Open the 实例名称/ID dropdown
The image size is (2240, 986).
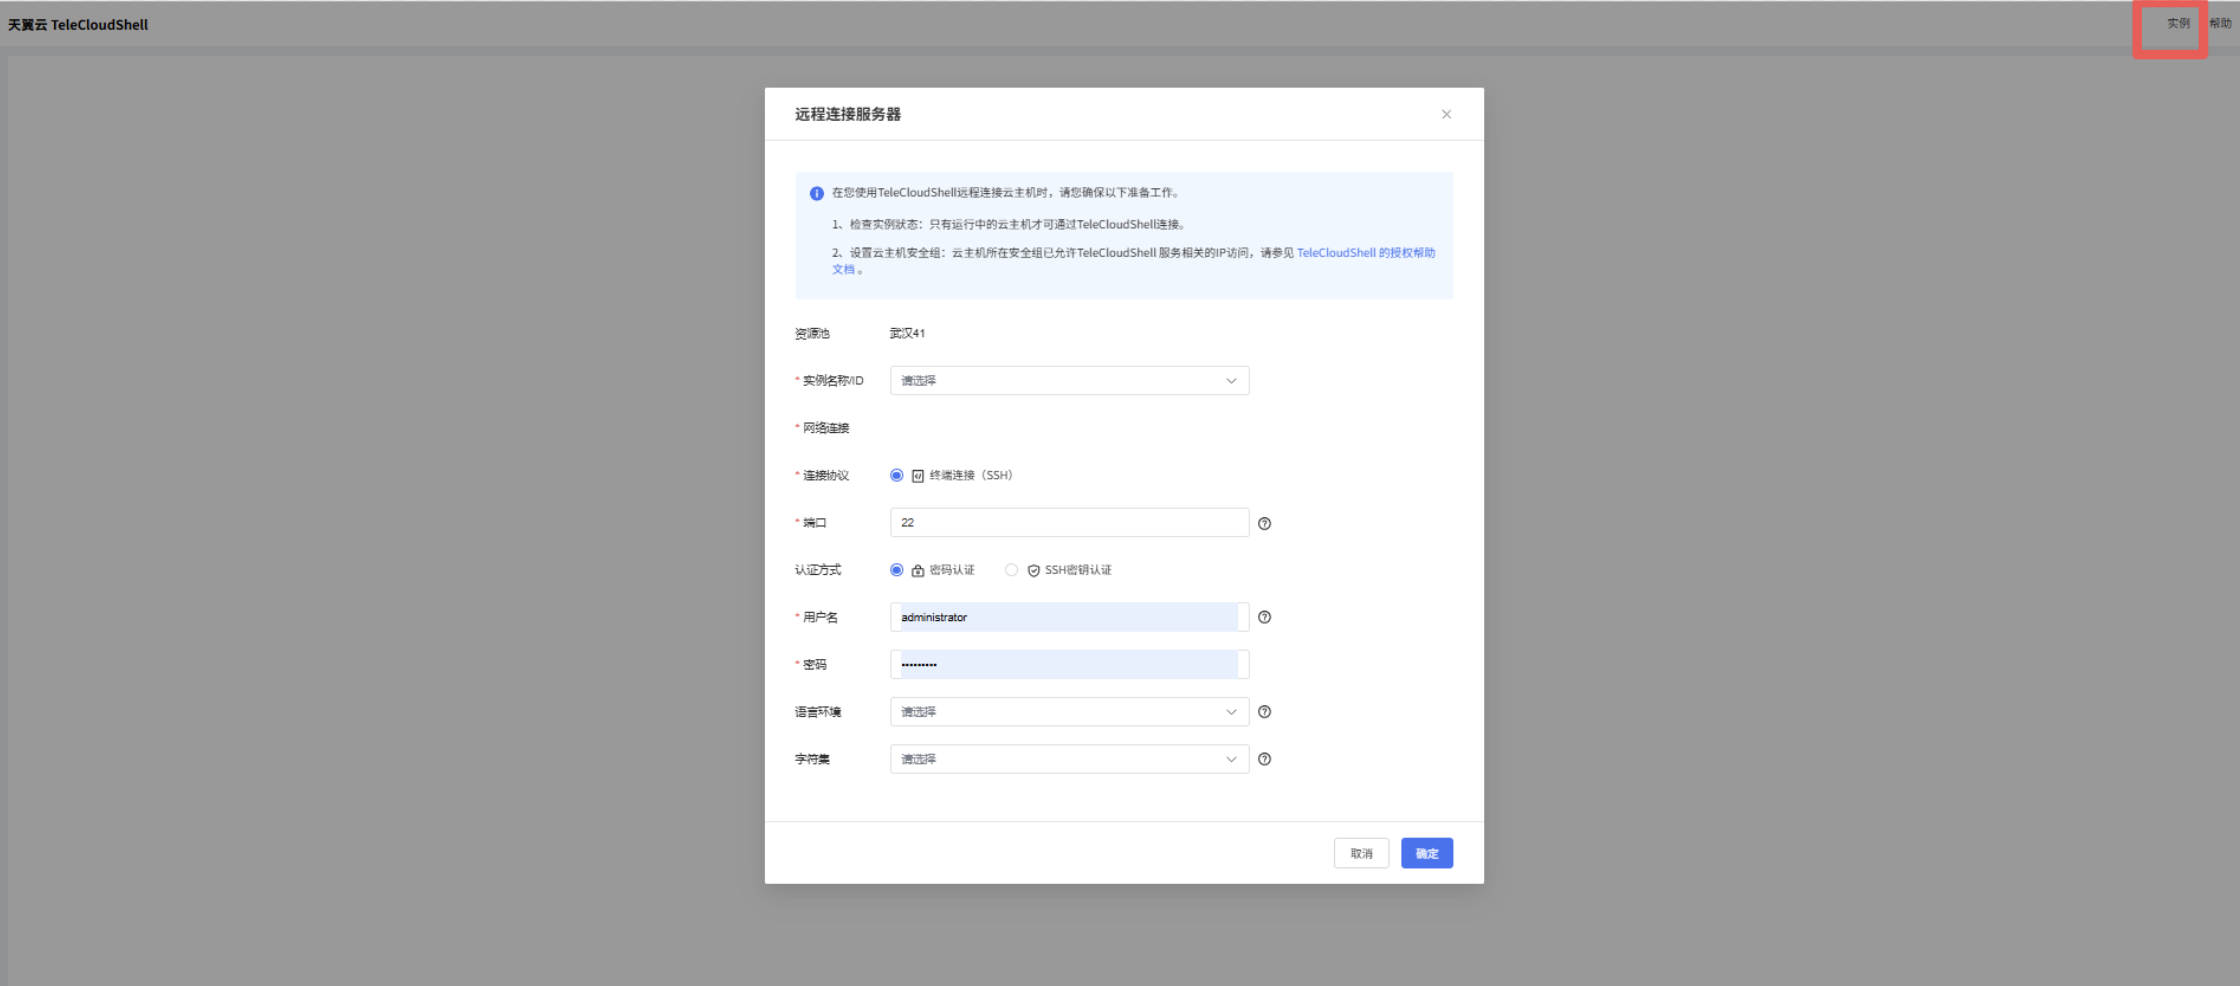point(1069,380)
